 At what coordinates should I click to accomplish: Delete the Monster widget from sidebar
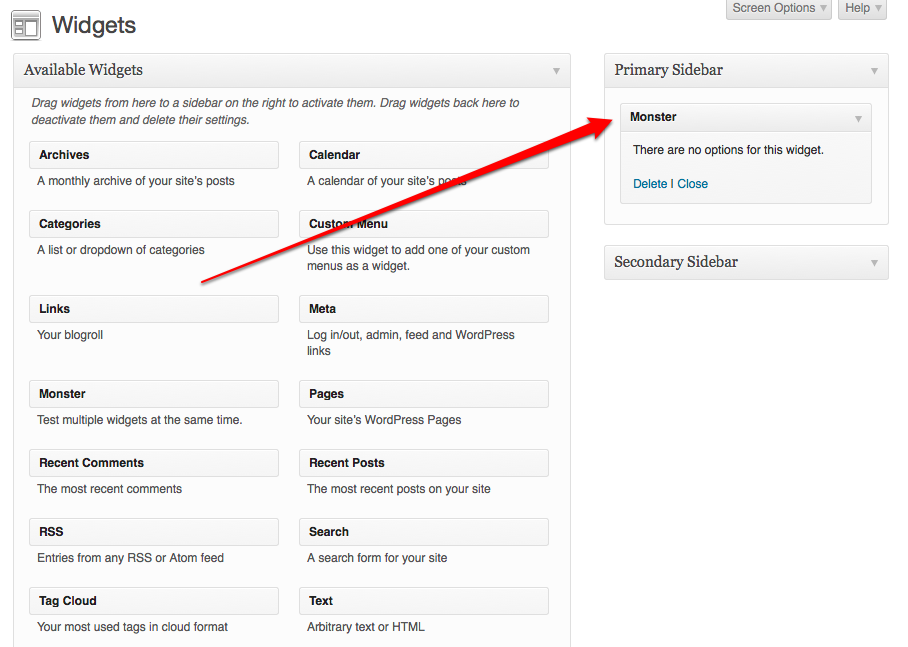pos(650,184)
